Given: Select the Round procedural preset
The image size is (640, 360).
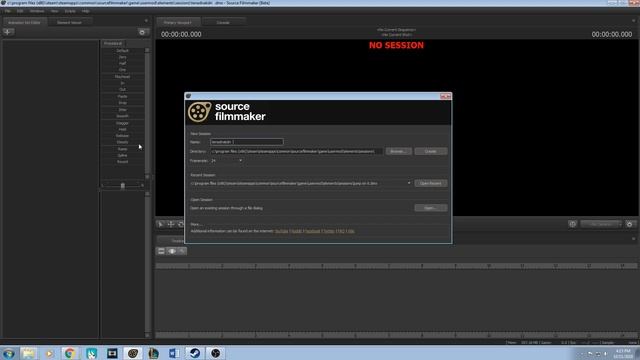Looking at the screenshot, I should click(x=122, y=162).
